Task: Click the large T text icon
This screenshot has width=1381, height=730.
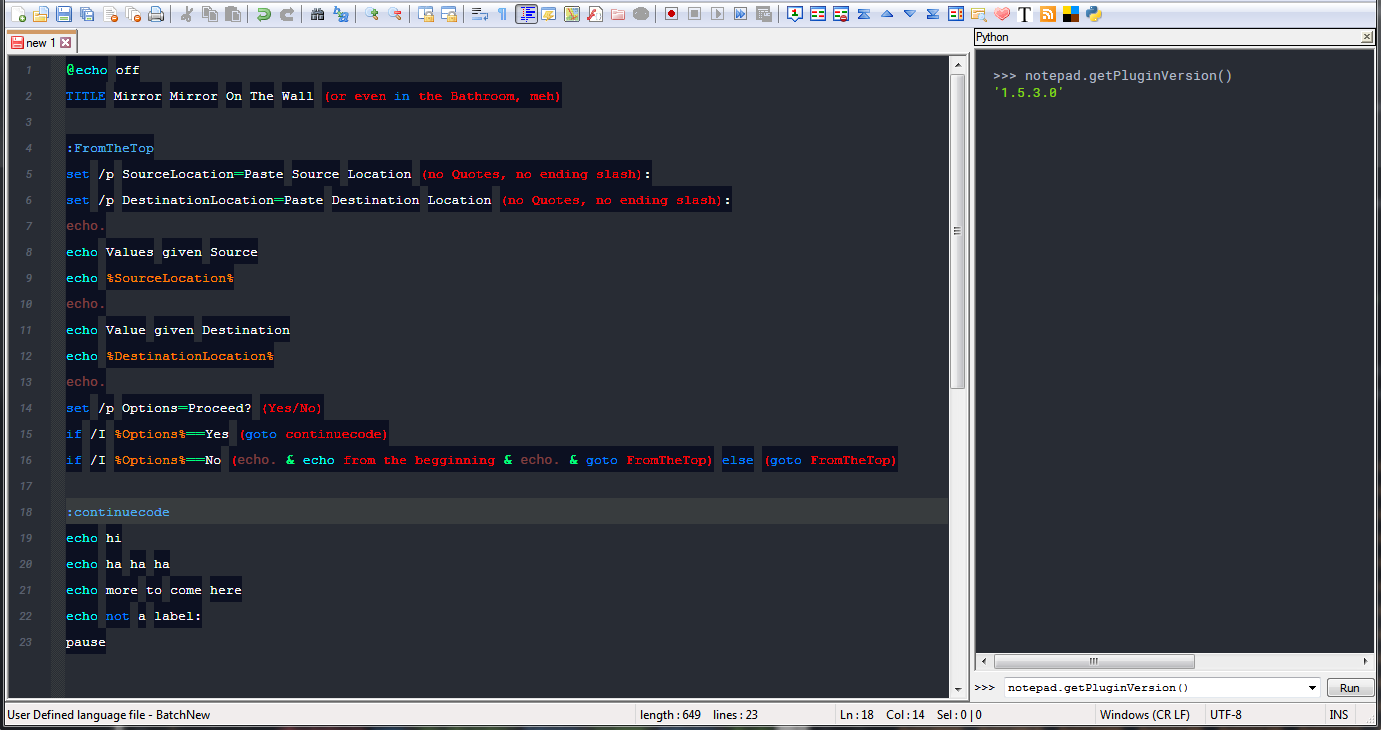Action: pos(1025,14)
